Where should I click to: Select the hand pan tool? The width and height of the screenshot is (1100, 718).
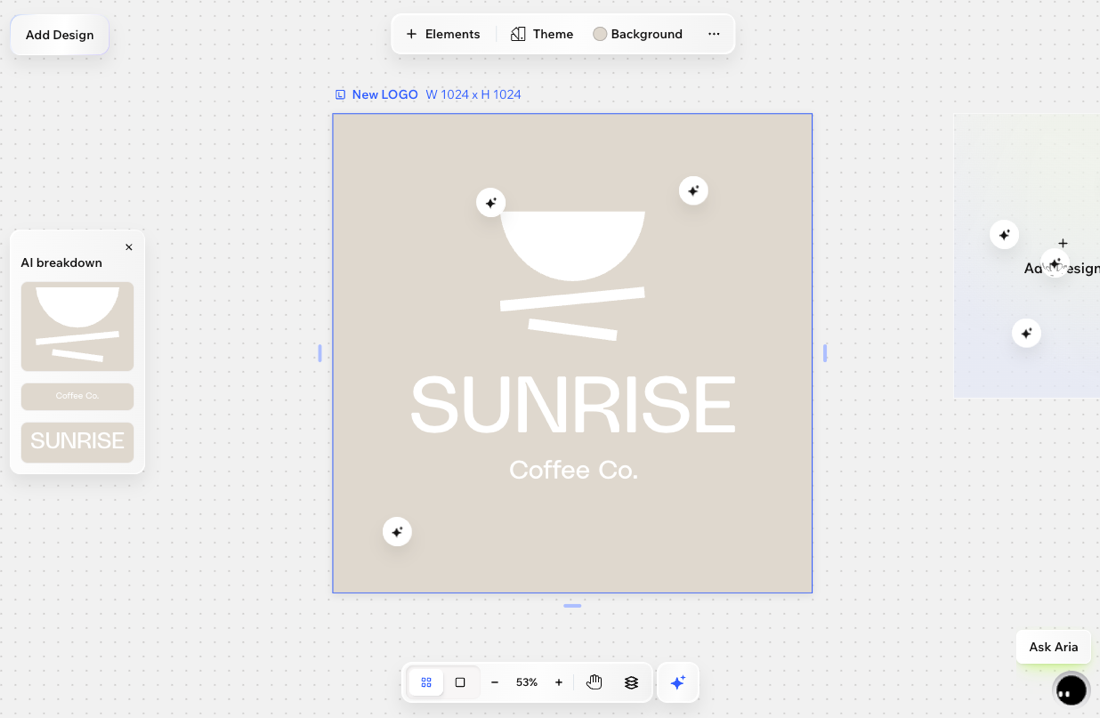(594, 682)
